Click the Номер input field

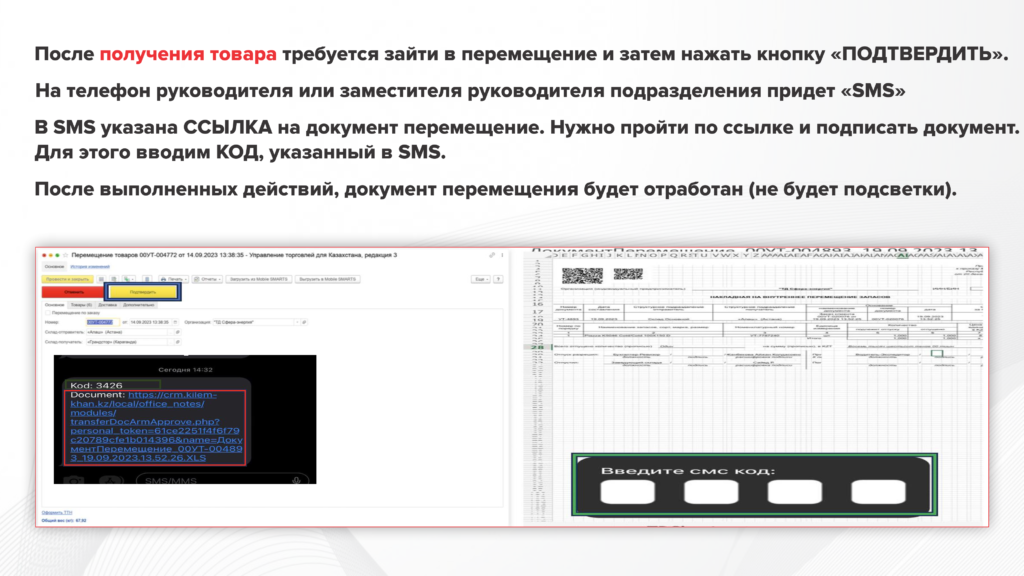point(103,322)
